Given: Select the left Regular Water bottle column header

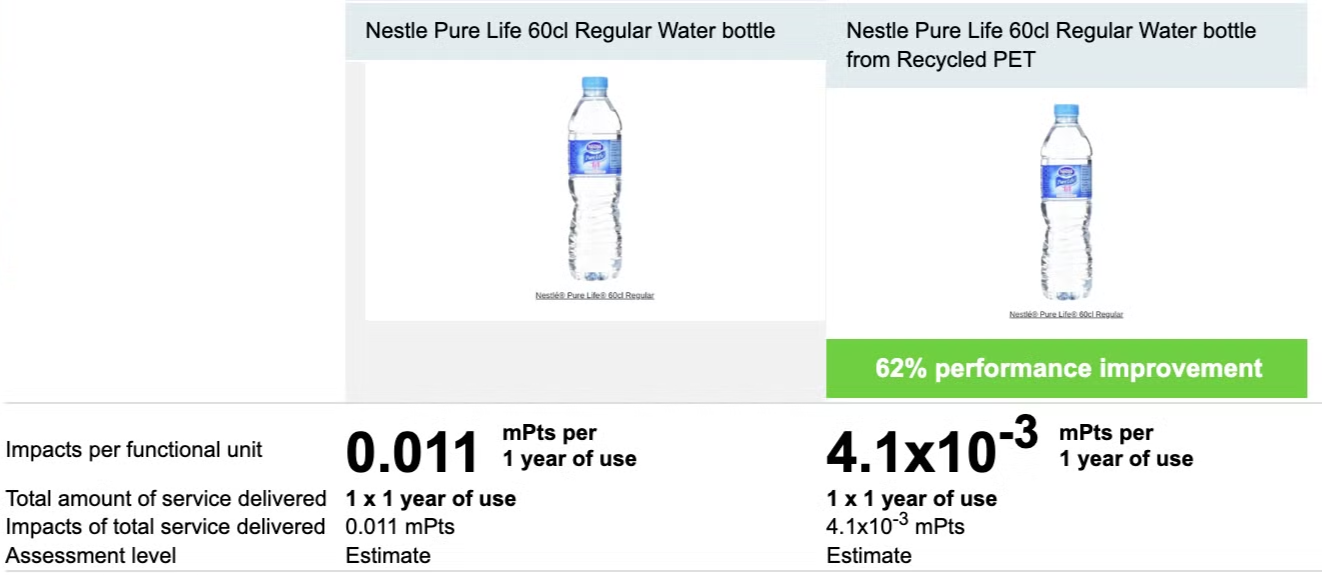Looking at the screenshot, I should tap(570, 31).
